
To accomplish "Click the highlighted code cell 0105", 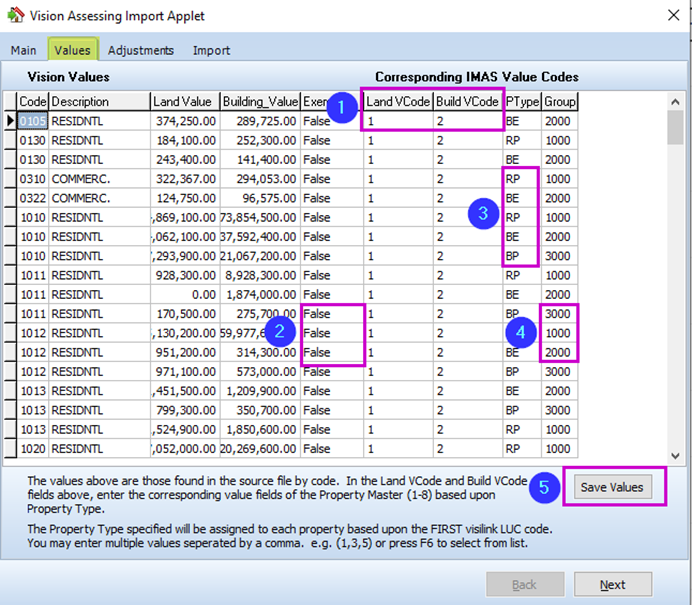I will (x=33, y=121).
